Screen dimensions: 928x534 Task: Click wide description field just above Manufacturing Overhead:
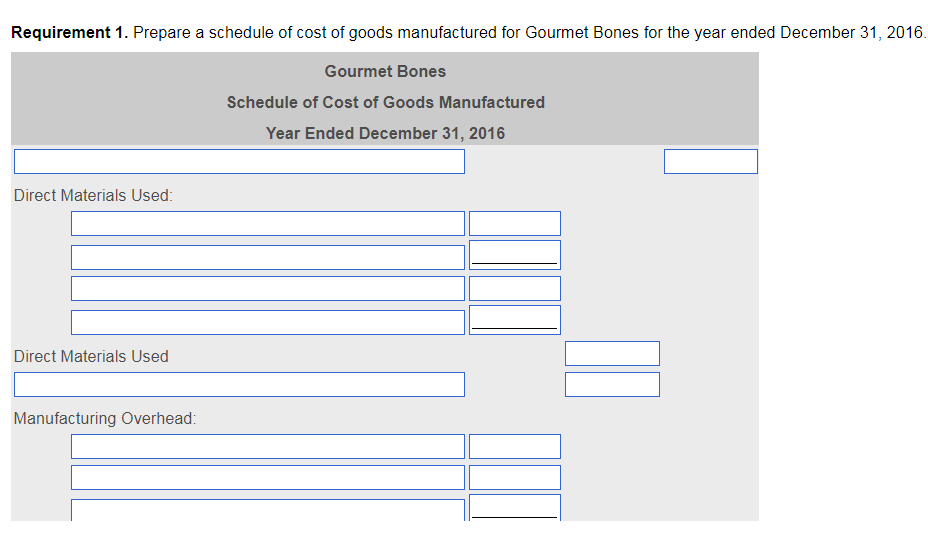(x=239, y=384)
